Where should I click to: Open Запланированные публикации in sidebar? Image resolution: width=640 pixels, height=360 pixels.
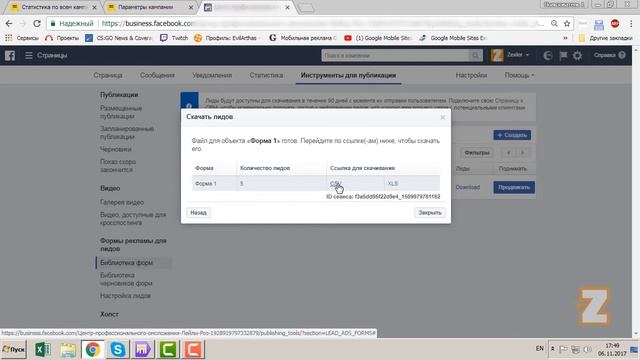(x=127, y=133)
